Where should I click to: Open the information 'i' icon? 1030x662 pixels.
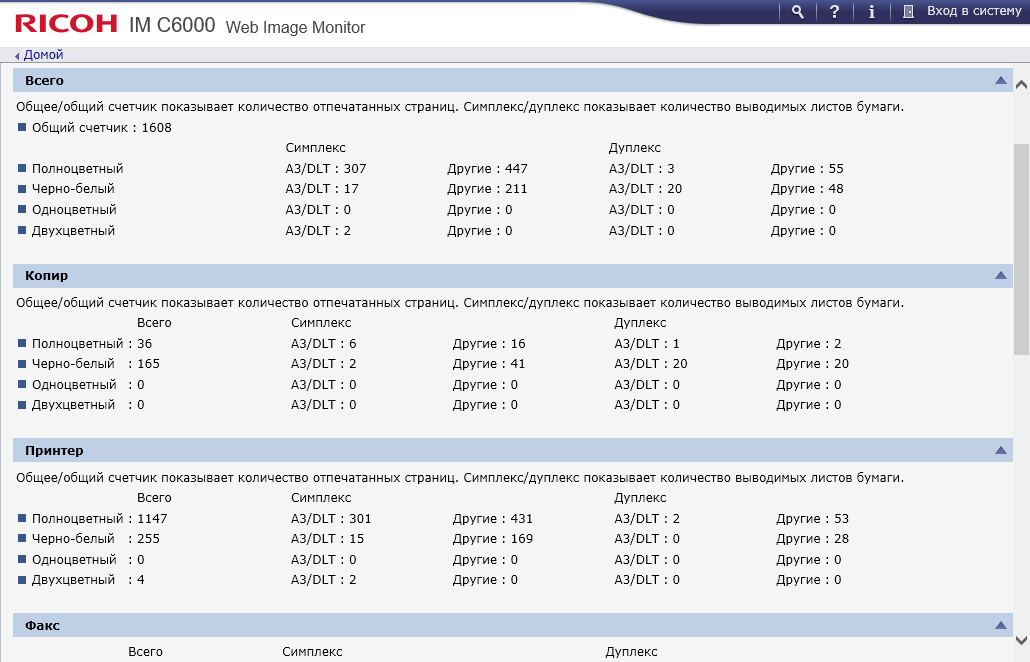pos(872,12)
